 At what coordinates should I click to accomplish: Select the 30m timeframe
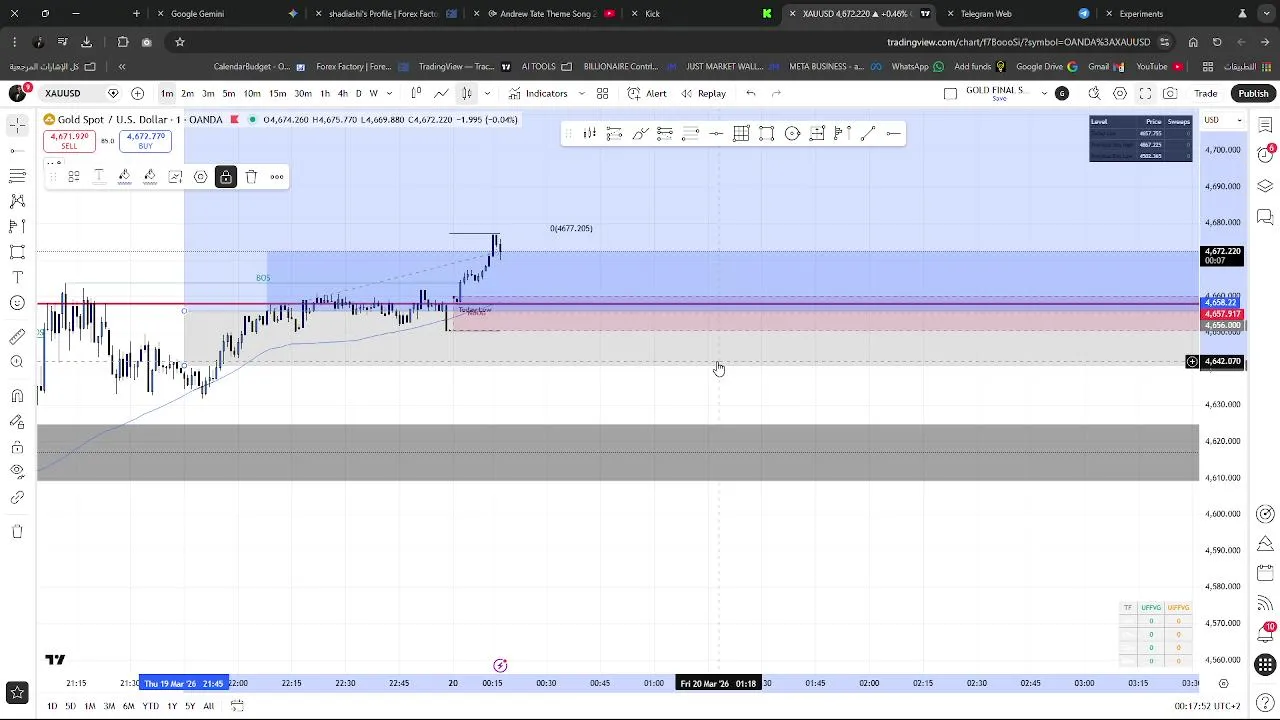point(302,93)
